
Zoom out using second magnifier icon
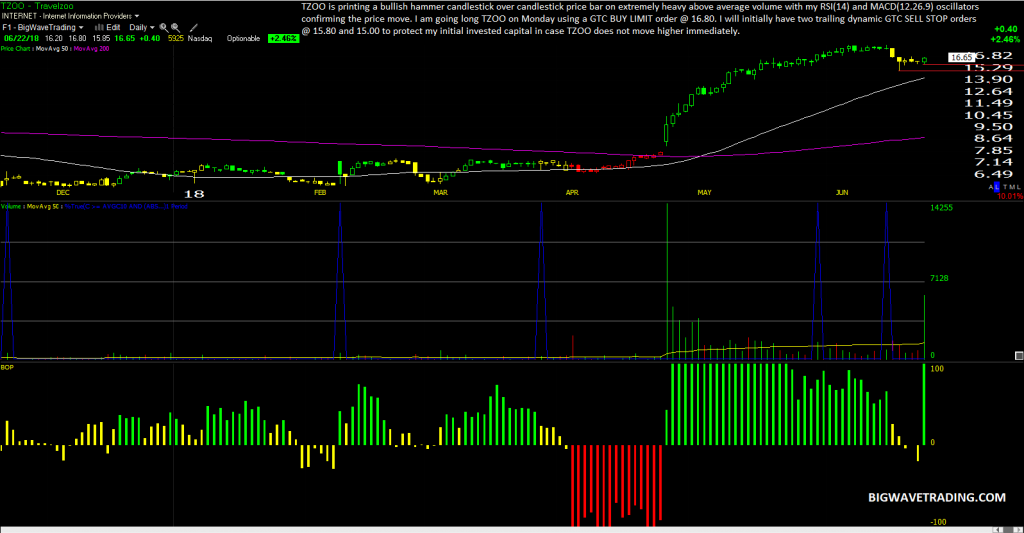pyautogui.click(x=176, y=27)
